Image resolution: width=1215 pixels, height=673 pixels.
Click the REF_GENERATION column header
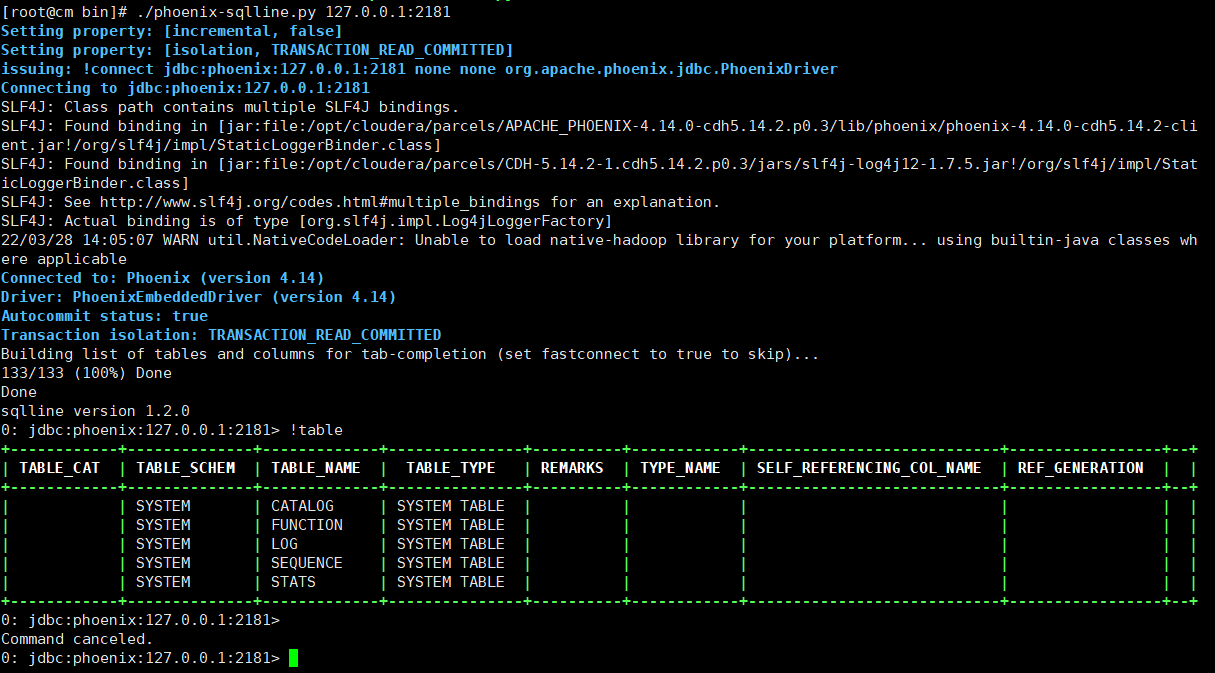[x=1080, y=468]
